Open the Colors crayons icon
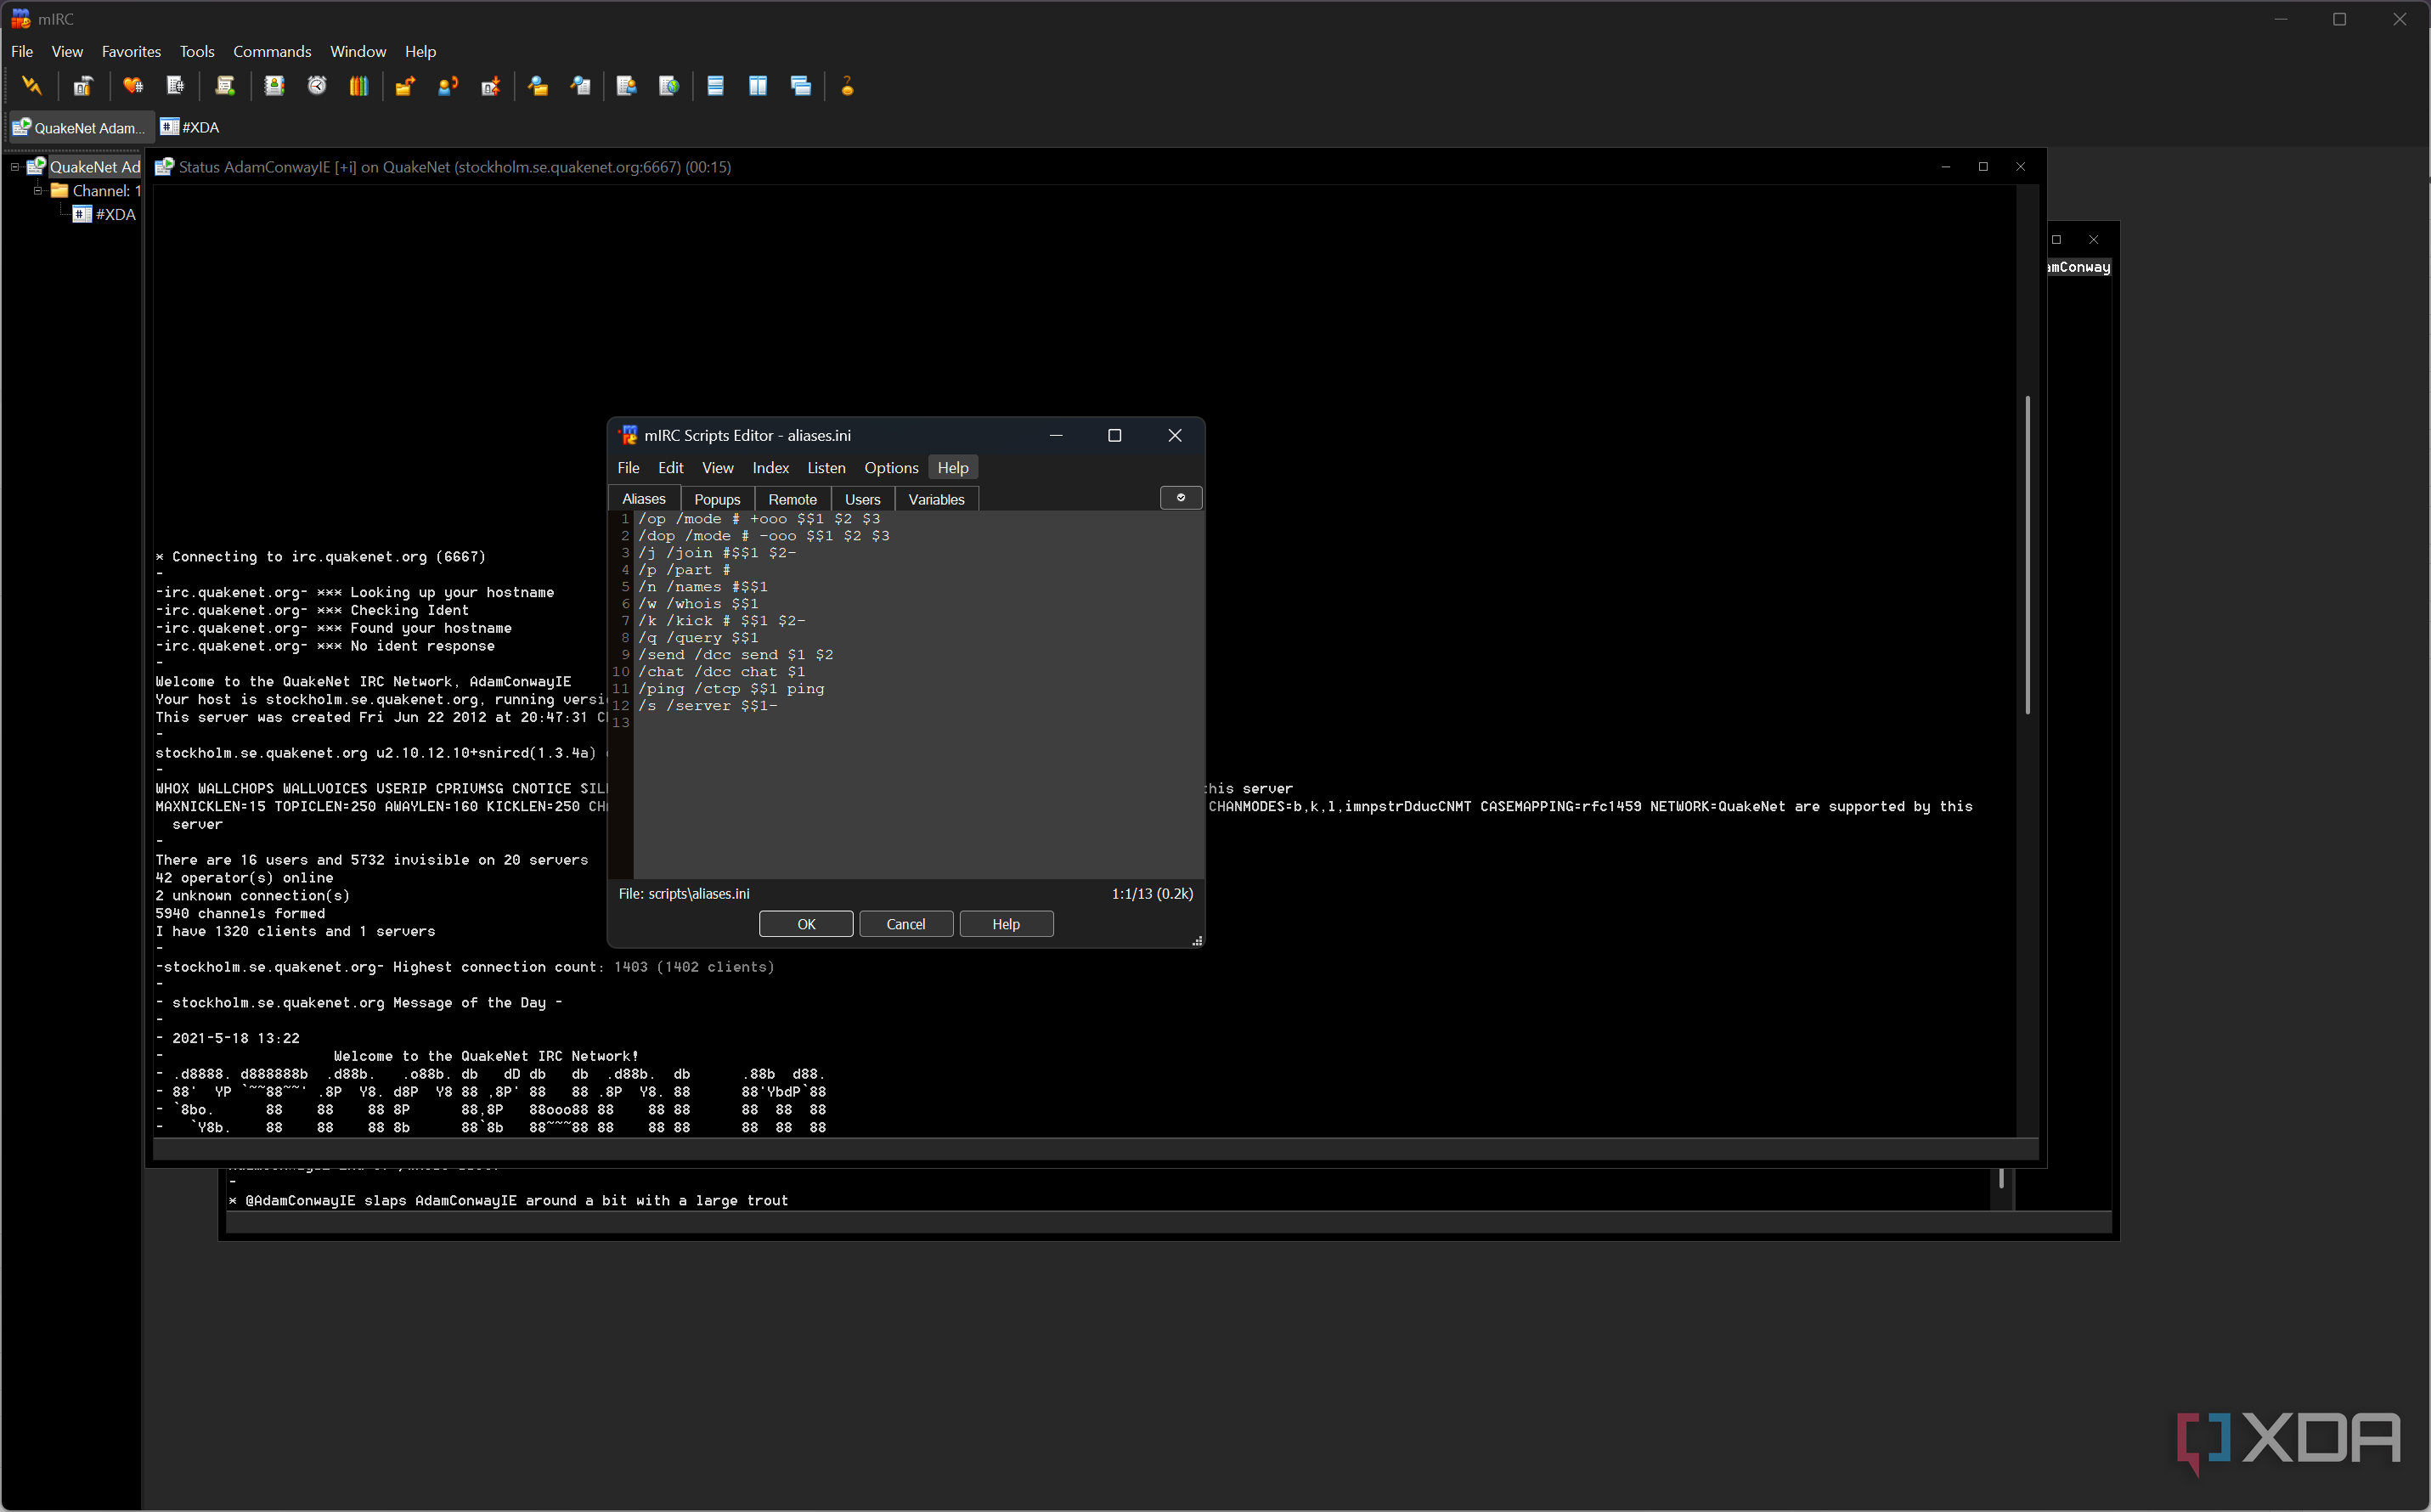The height and width of the screenshot is (1512, 2431). (x=359, y=86)
